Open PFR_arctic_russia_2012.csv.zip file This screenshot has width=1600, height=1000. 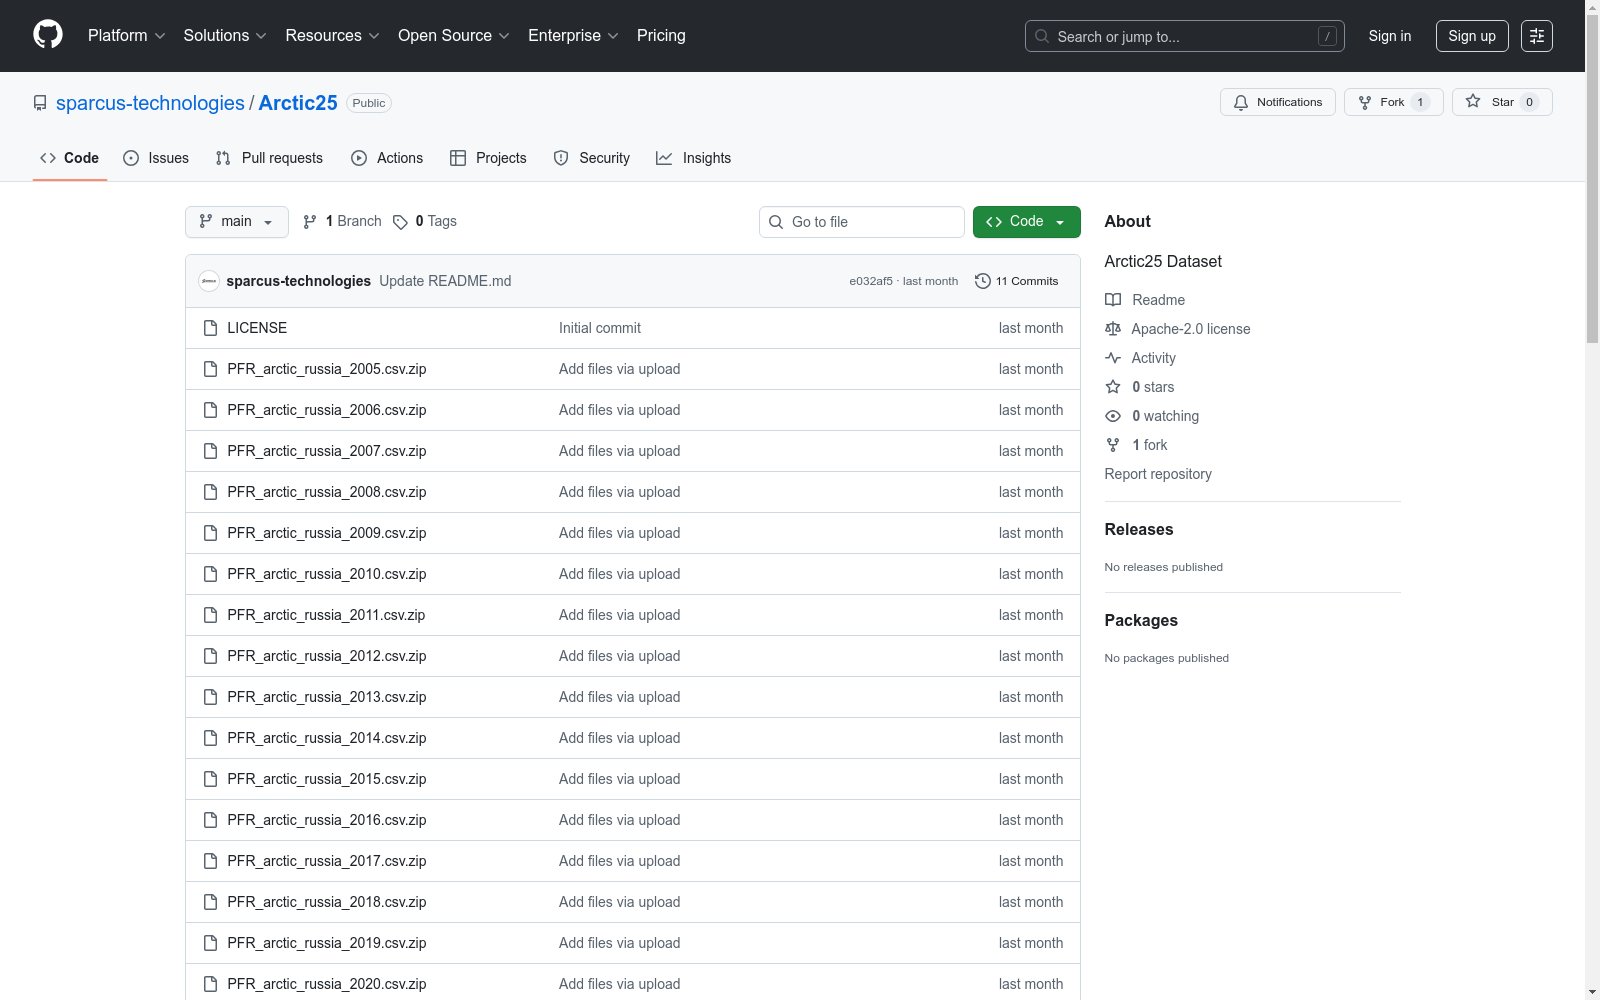[x=327, y=656]
